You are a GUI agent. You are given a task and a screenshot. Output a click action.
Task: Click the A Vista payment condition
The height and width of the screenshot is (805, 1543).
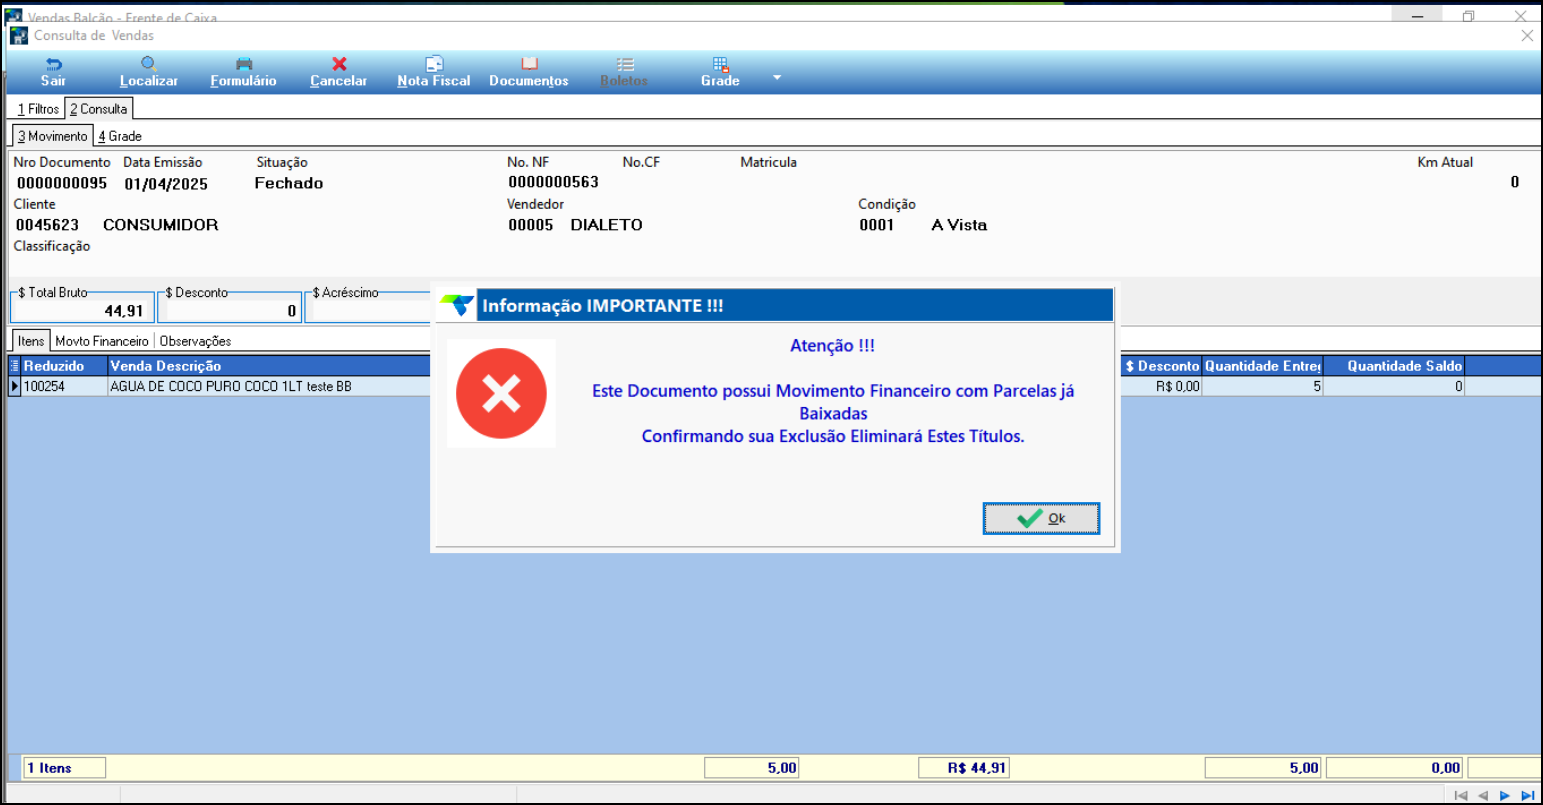tap(959, 225)
